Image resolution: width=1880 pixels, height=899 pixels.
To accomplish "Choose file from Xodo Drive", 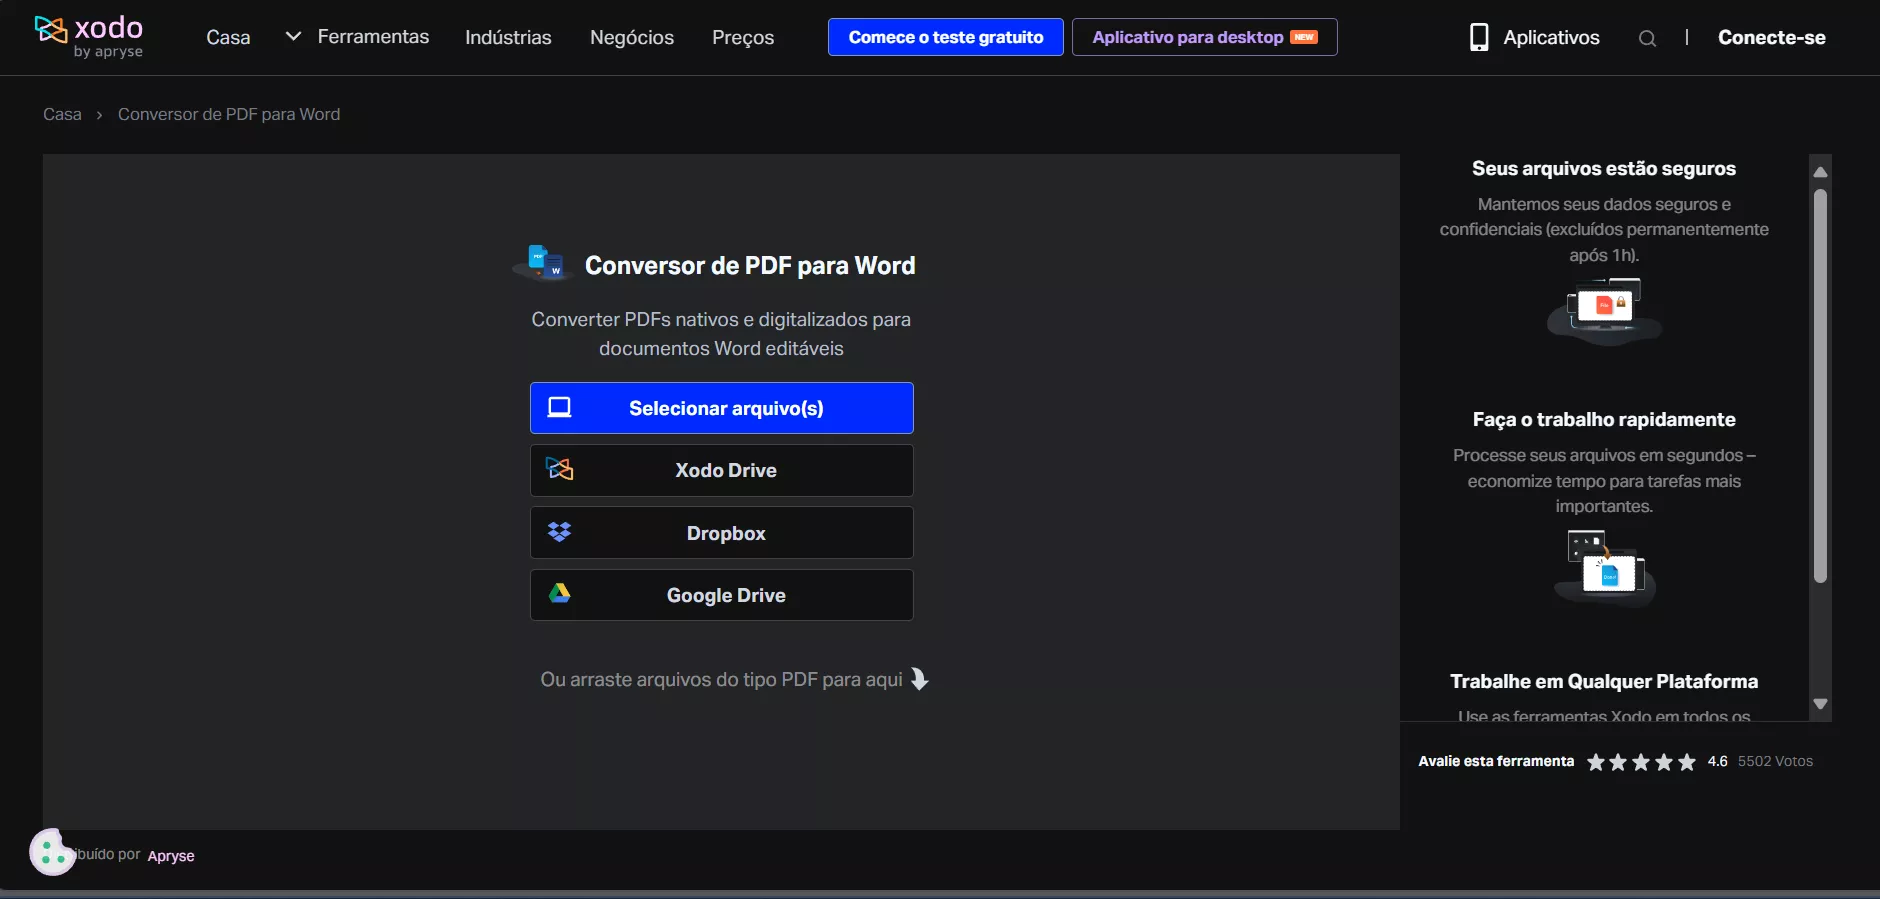I will (722, 470).
